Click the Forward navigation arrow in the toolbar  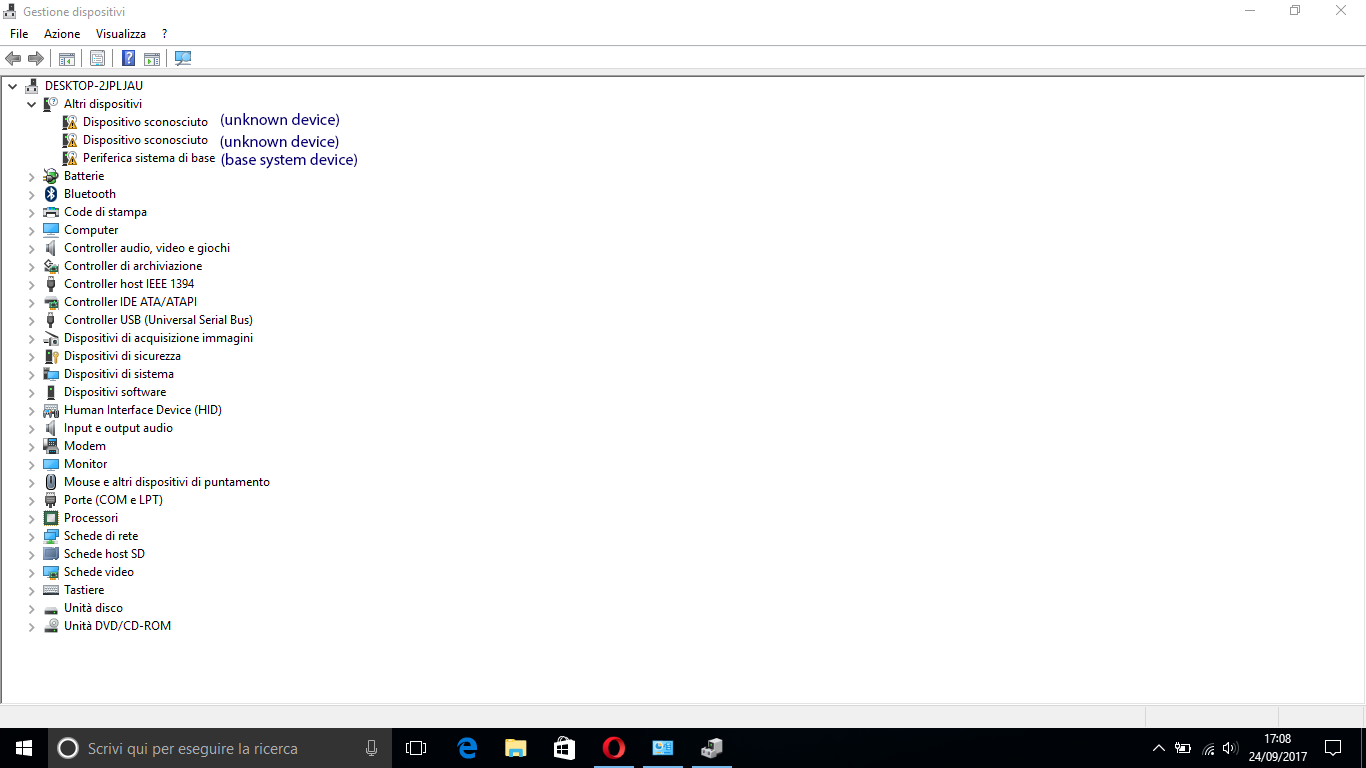click(36, 58)
